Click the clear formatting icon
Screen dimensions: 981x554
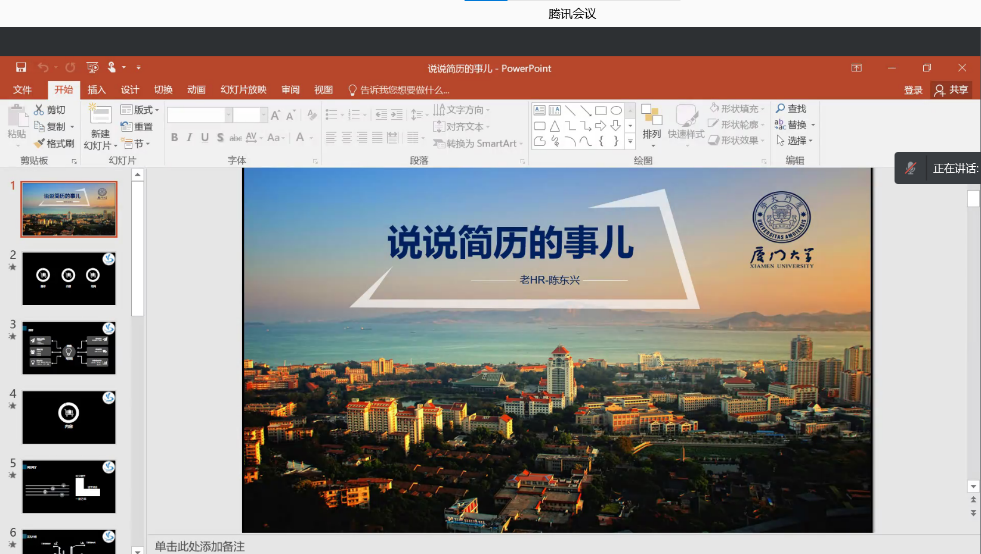coord(312,115)
